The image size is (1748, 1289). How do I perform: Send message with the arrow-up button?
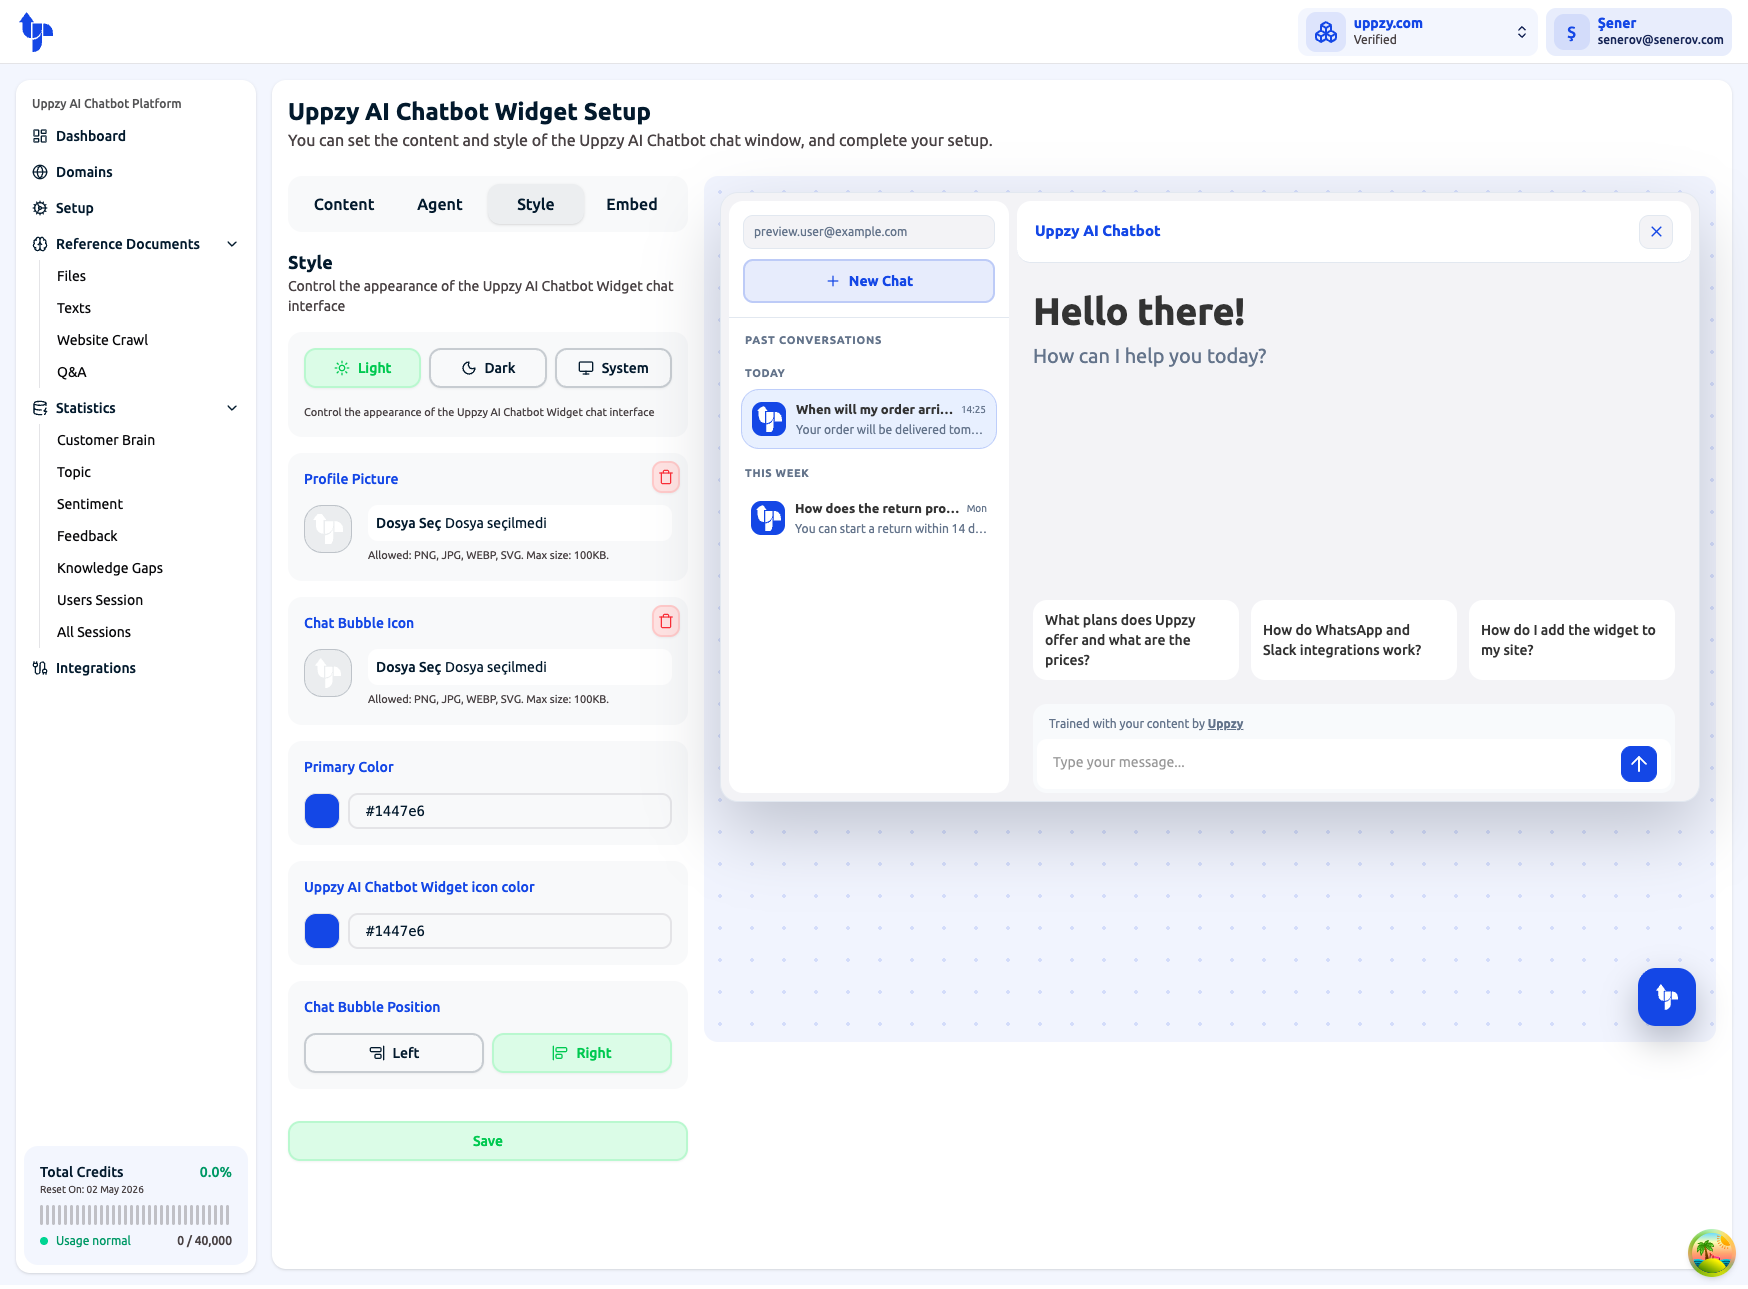pyautogui.click(x=1639, y=764)
